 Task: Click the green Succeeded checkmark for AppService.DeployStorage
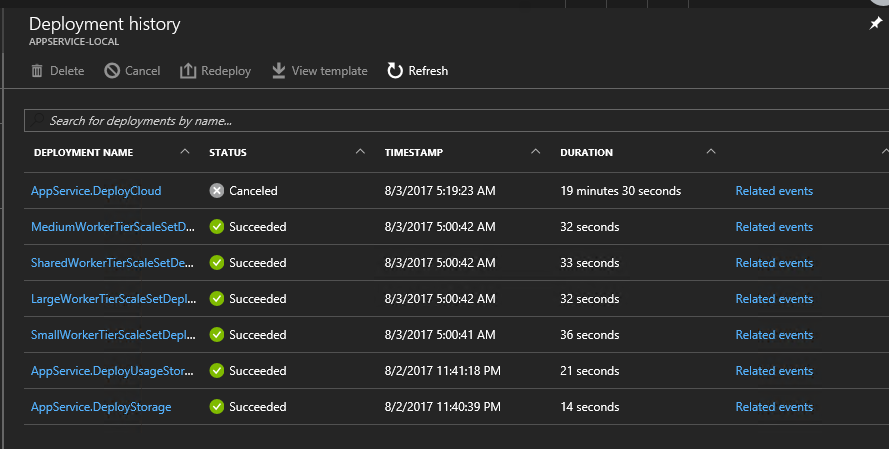click(217, 406)
